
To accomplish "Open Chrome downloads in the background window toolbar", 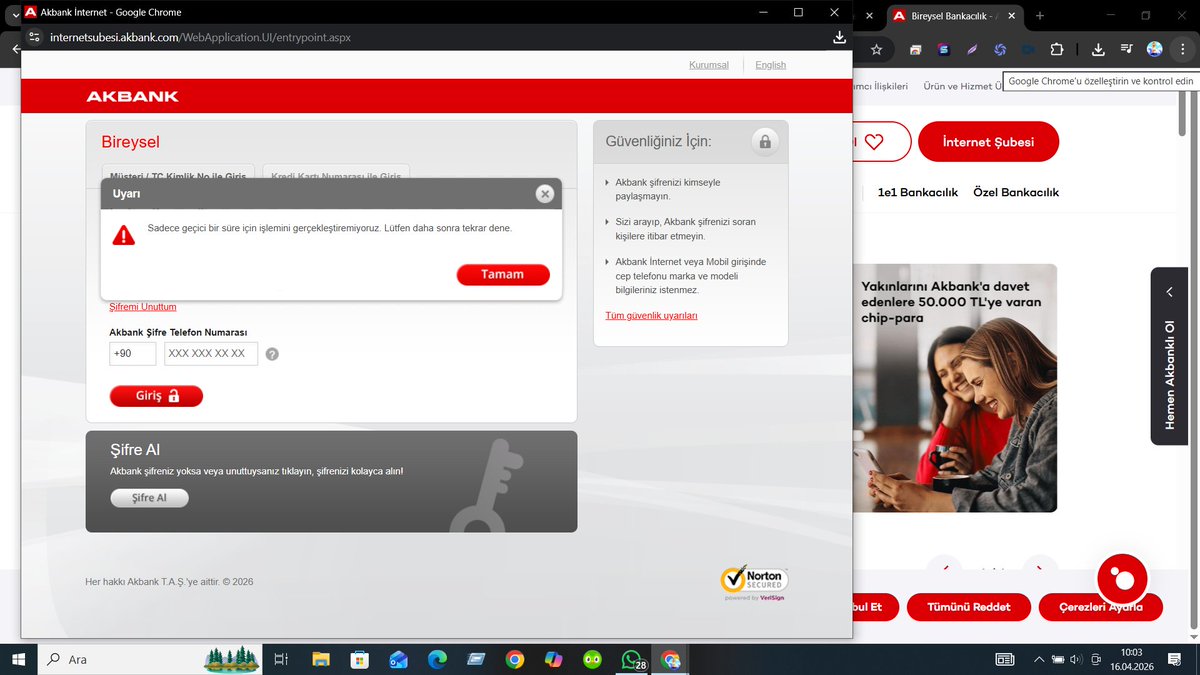I will click(x=1098, y=49).
